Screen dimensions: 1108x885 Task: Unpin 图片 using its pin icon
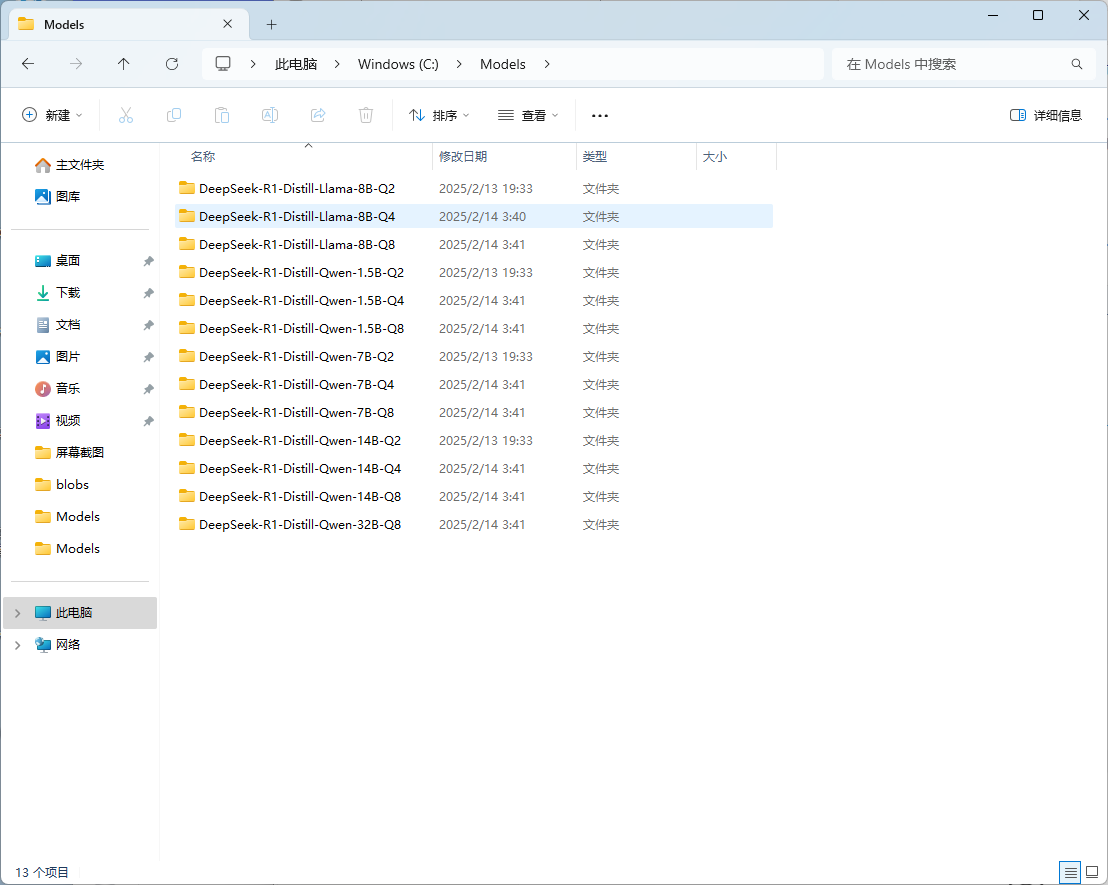(x=148, y=358)
